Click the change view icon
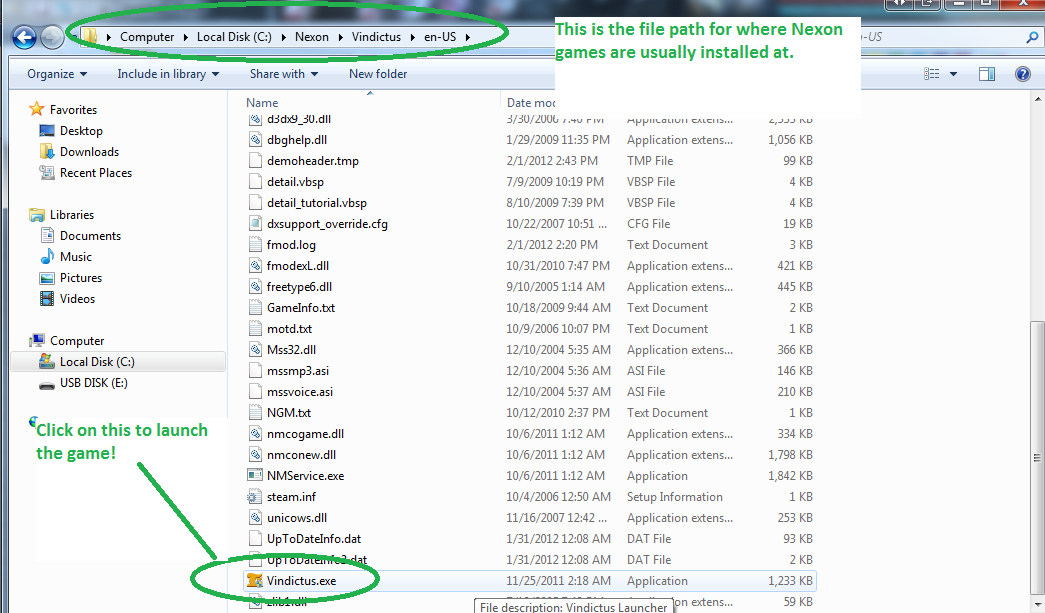 (932, 74)
